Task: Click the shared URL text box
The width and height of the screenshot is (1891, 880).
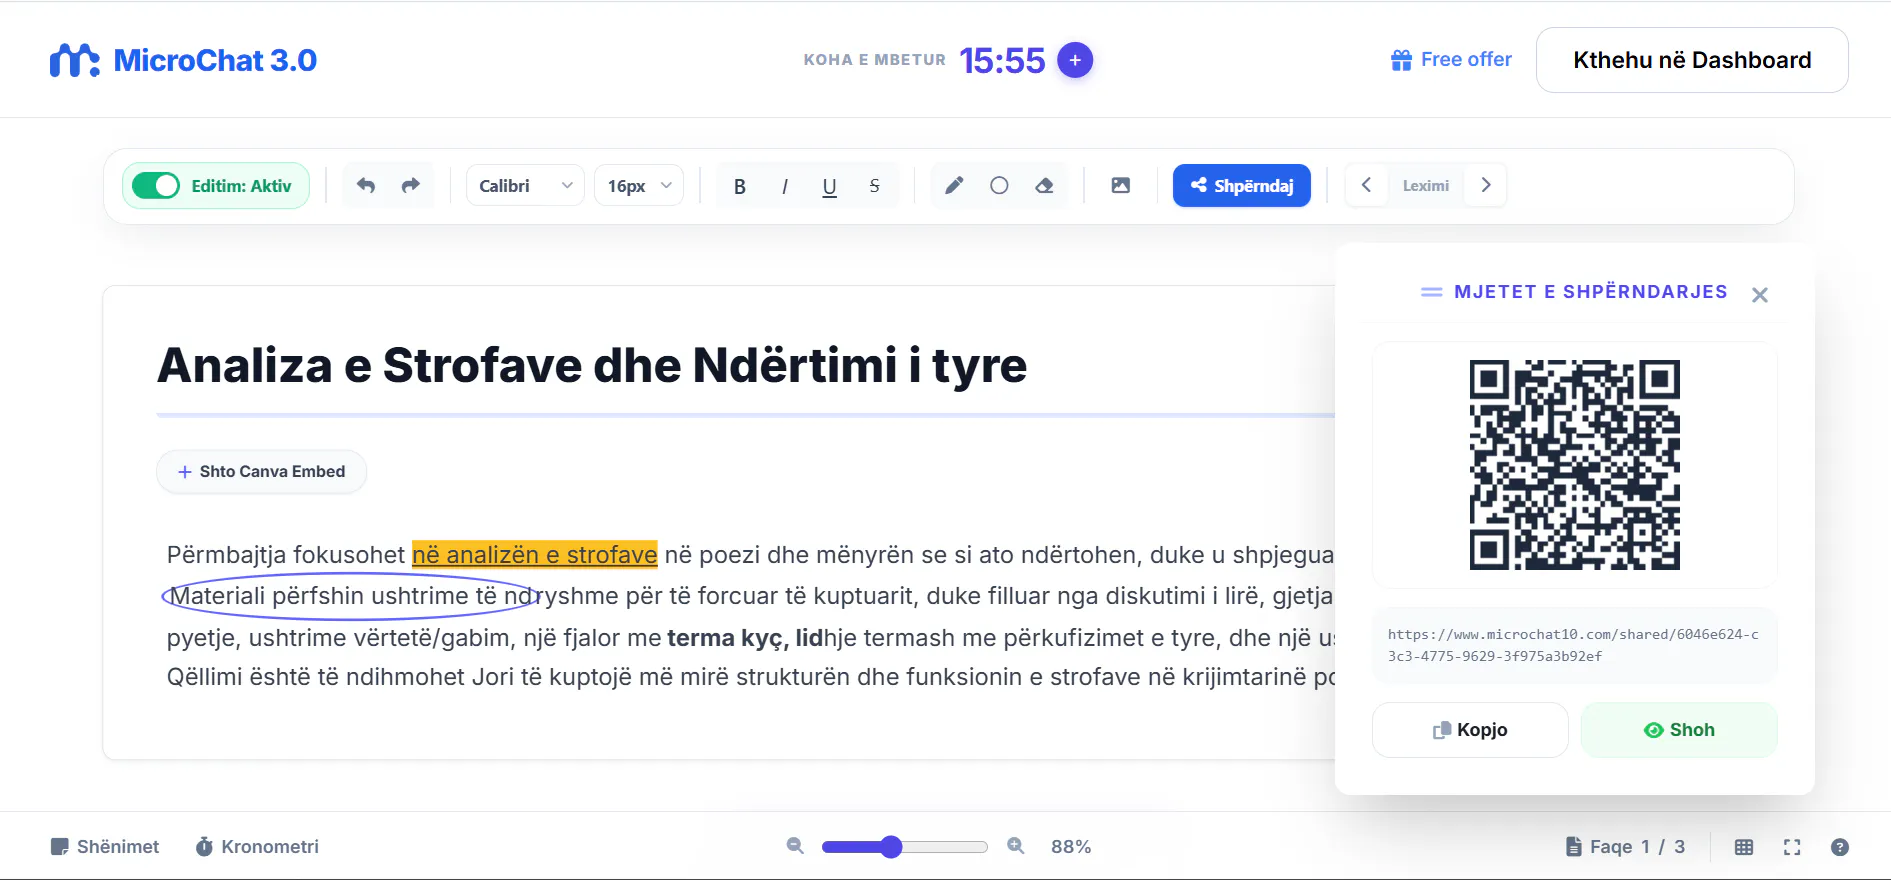Action: pyautogui.click(x=1575, y=645)
